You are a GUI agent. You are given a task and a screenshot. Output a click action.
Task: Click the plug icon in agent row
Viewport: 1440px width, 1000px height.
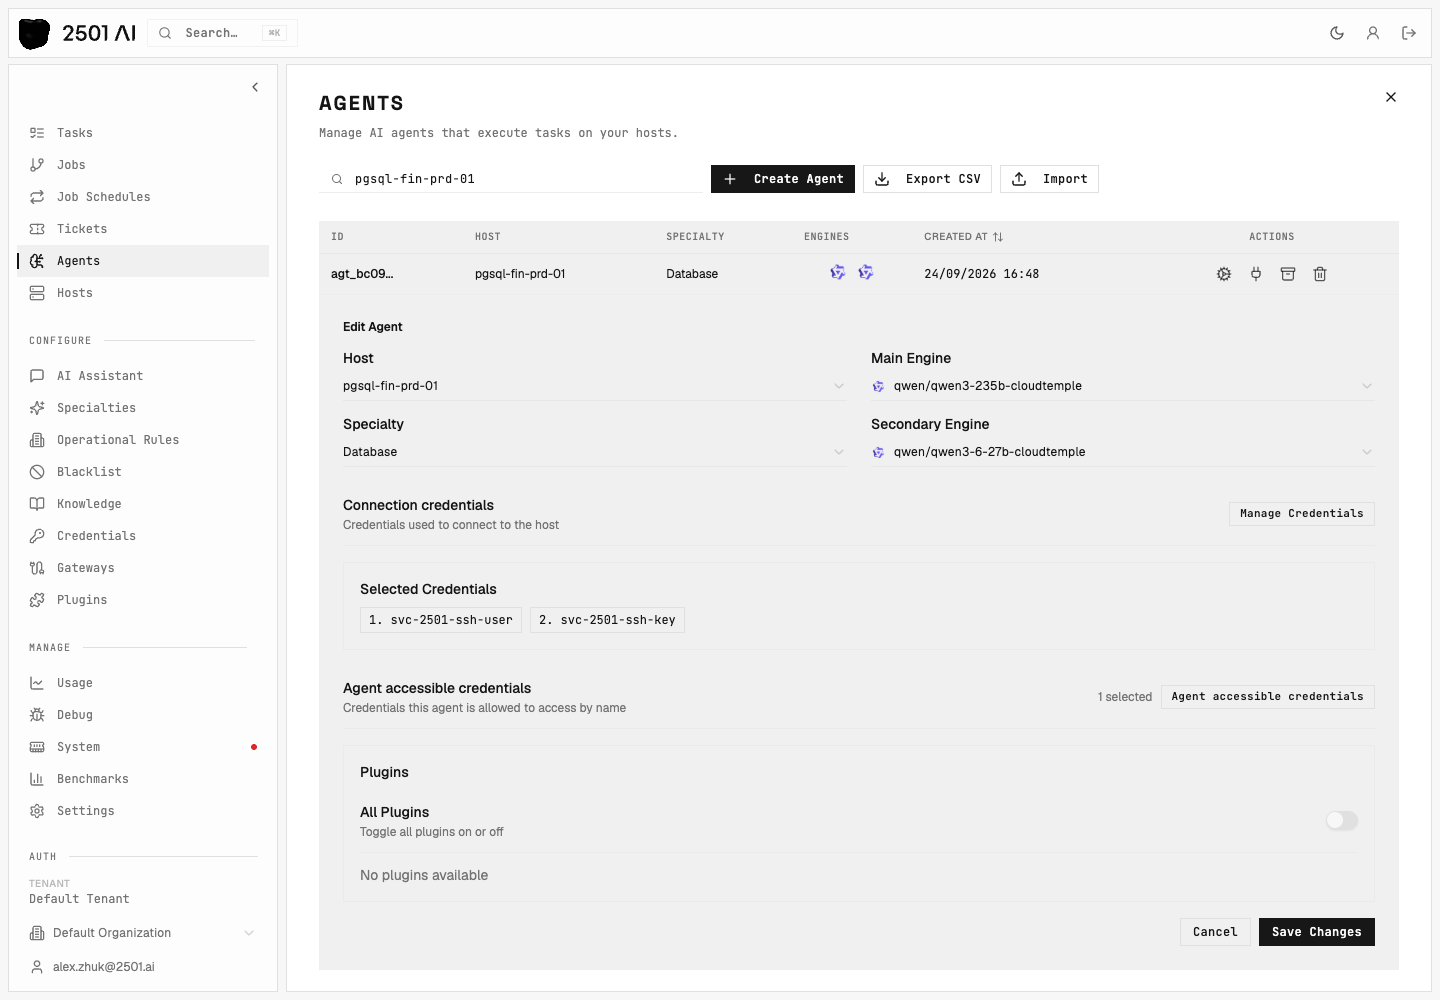tap(1256, 274)
